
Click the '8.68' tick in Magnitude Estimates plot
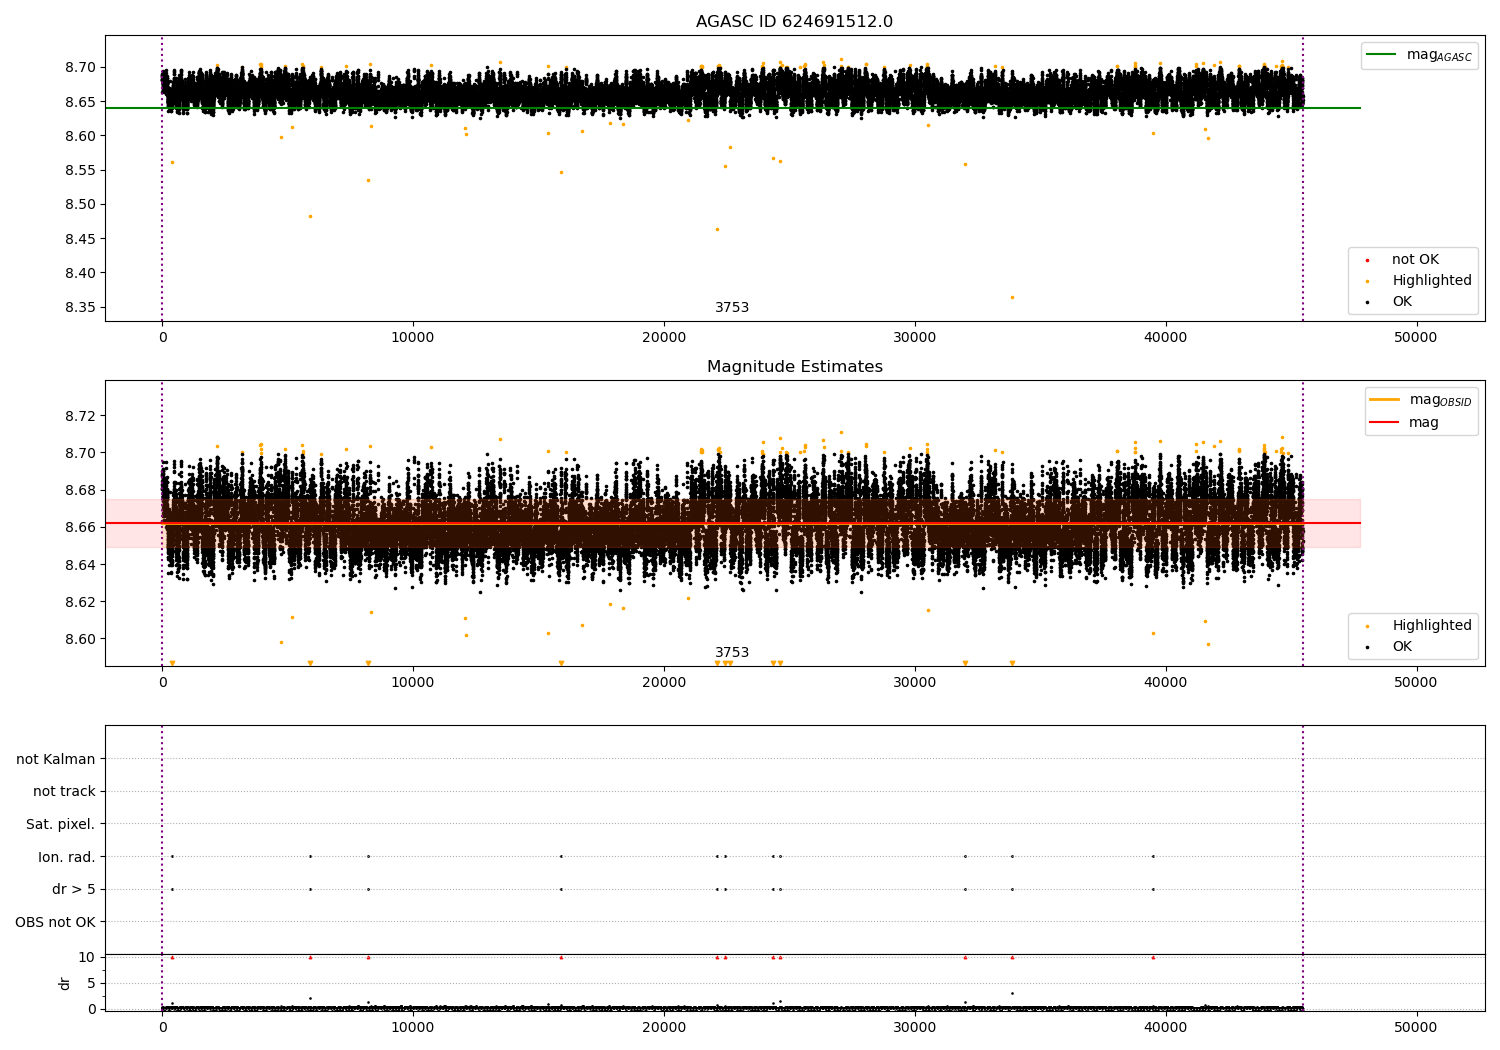tap(80, 490)
